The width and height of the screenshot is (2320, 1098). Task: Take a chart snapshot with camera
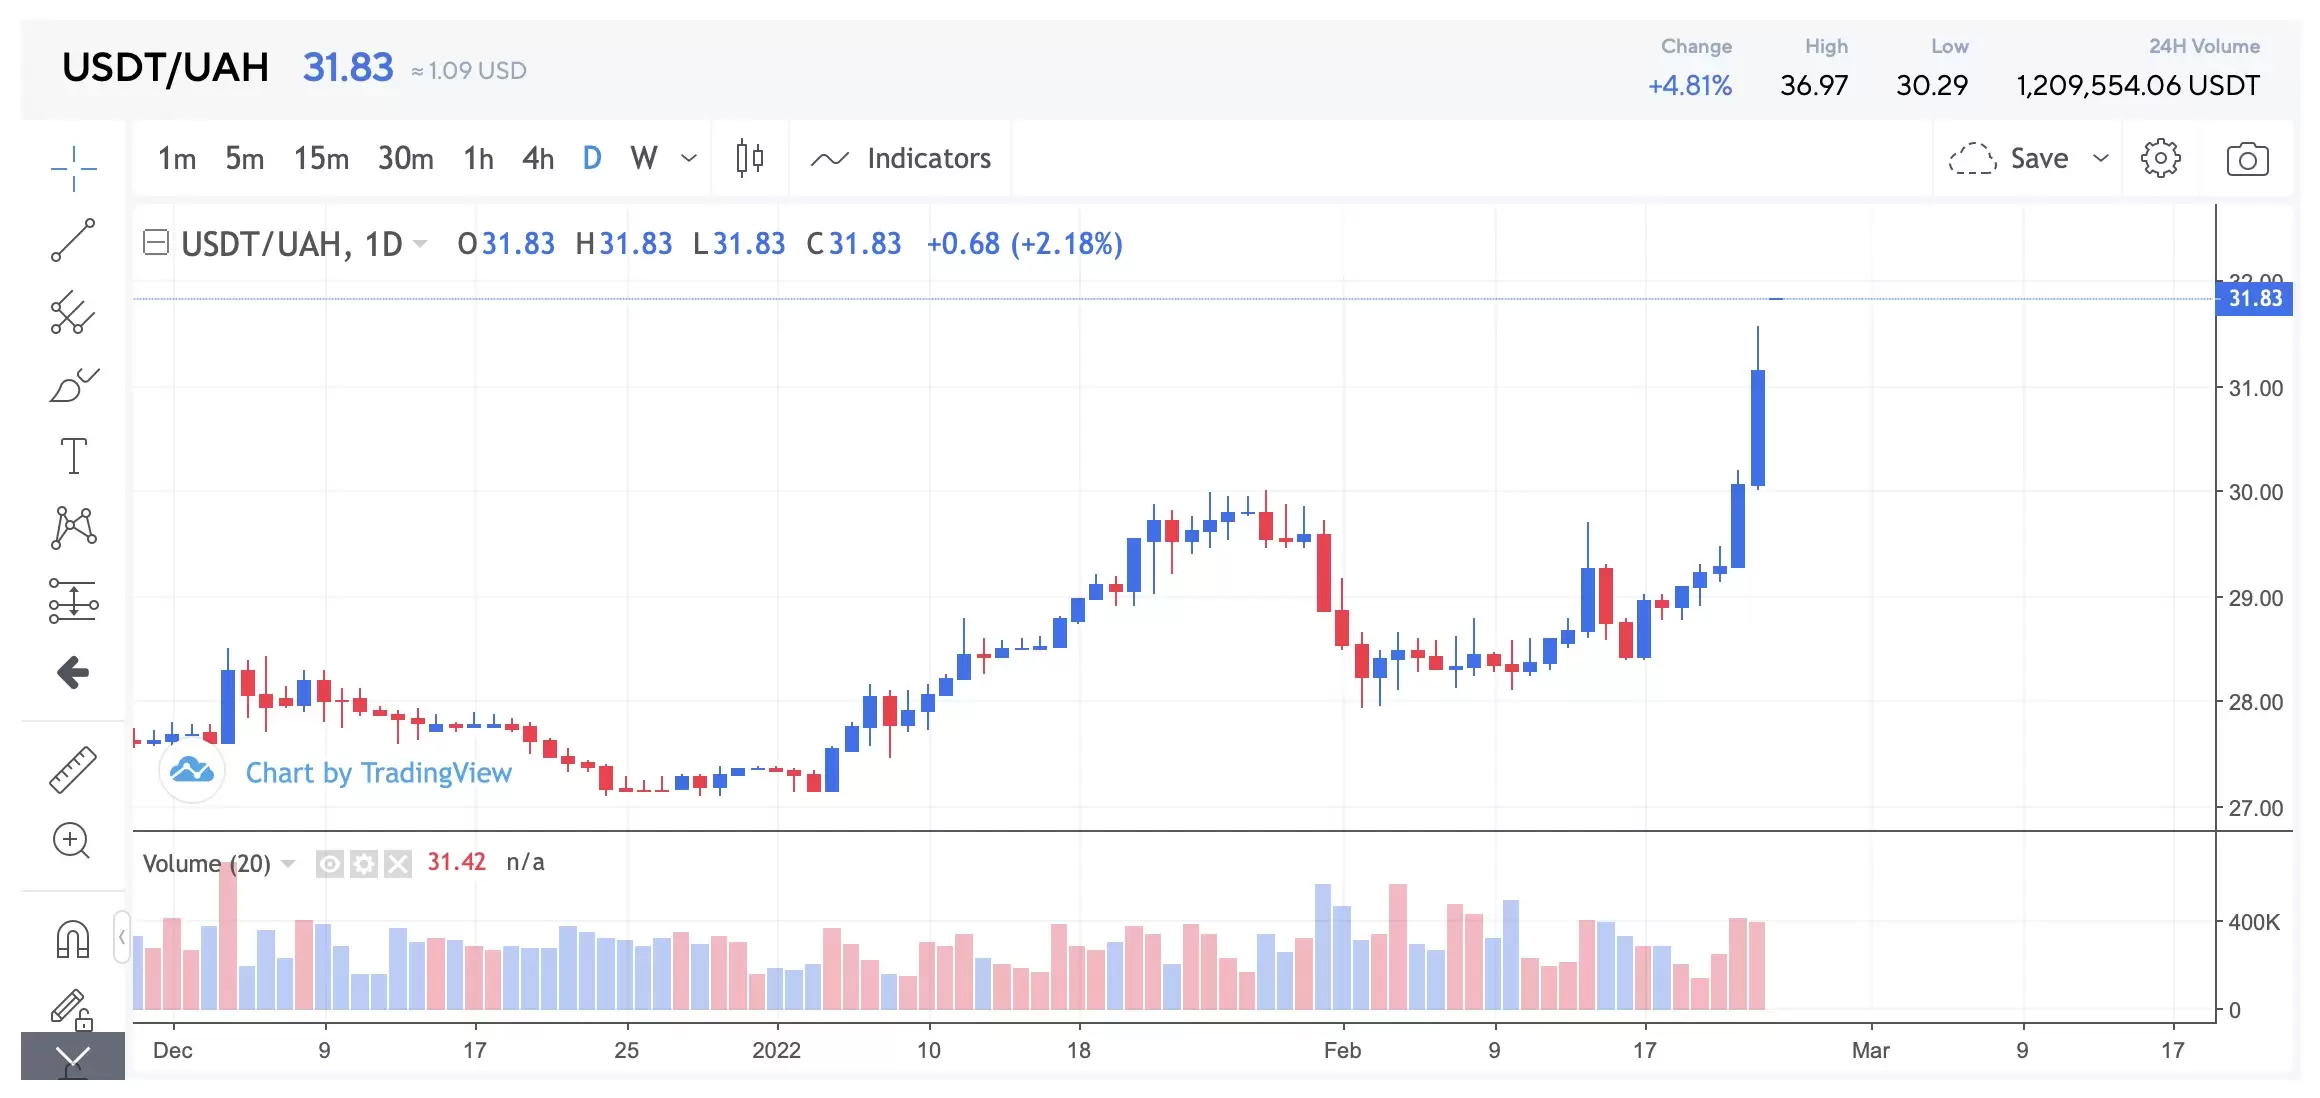point(2247,159)
